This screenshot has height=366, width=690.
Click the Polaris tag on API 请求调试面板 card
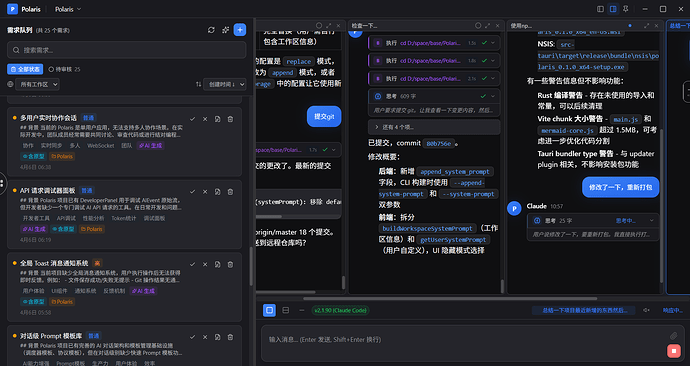(x=92, y=229)
